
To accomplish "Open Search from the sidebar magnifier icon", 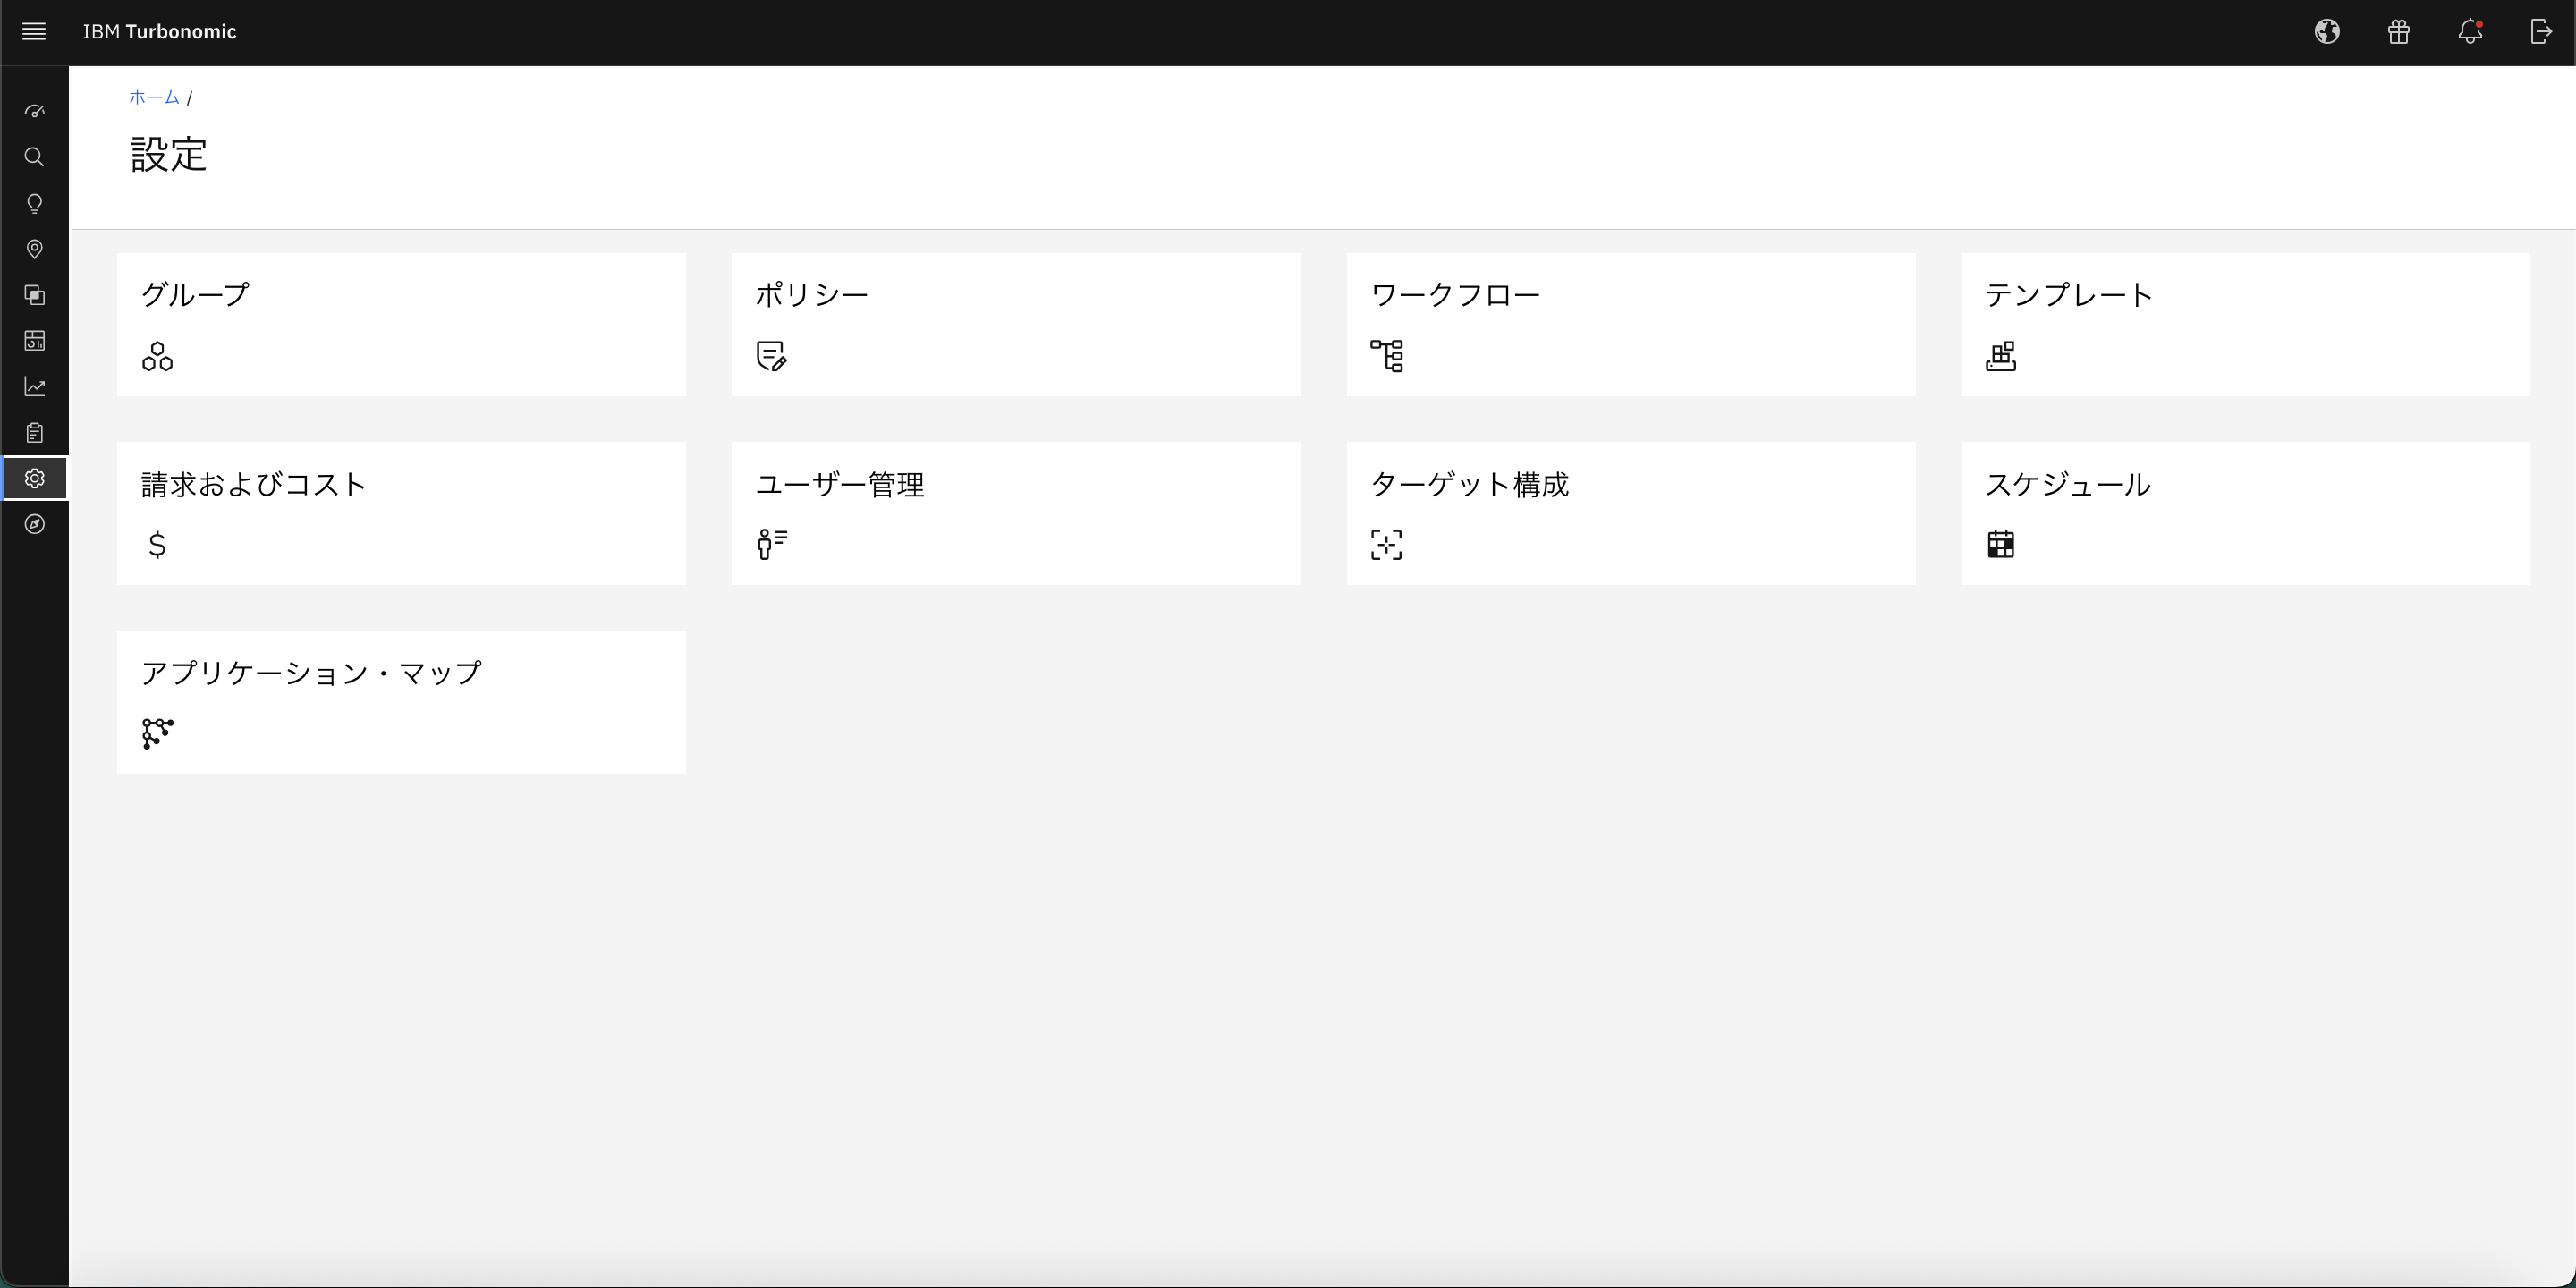I will click(34, 157).
